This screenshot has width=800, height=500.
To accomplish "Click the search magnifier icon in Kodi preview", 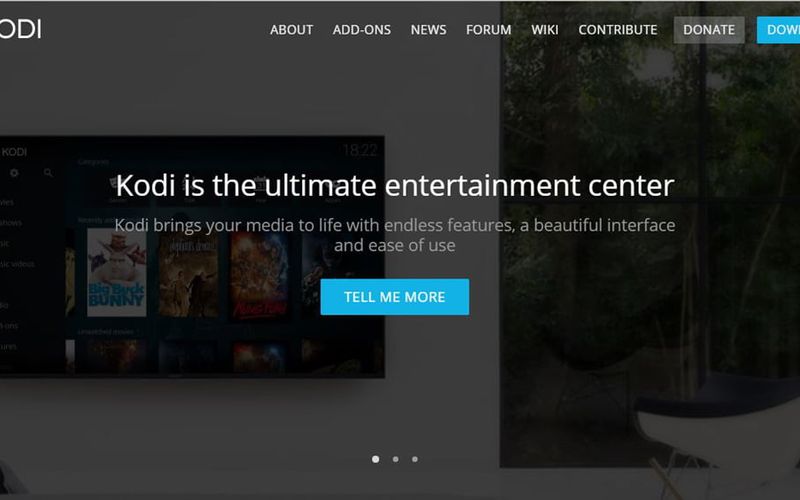I will pos(48,173).
